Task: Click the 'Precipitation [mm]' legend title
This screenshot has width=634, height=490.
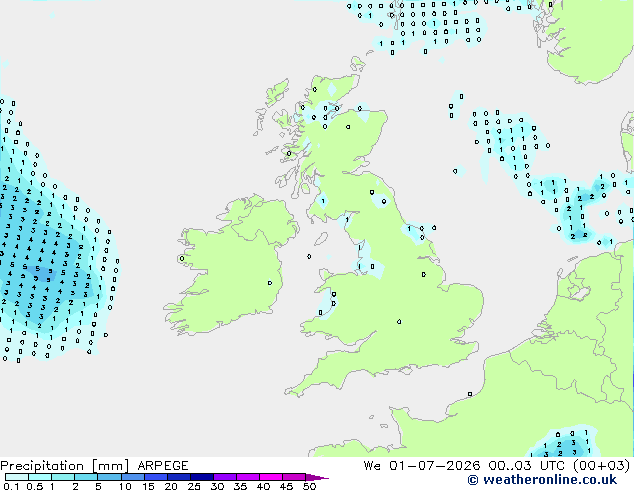Action: pos(65,466)
